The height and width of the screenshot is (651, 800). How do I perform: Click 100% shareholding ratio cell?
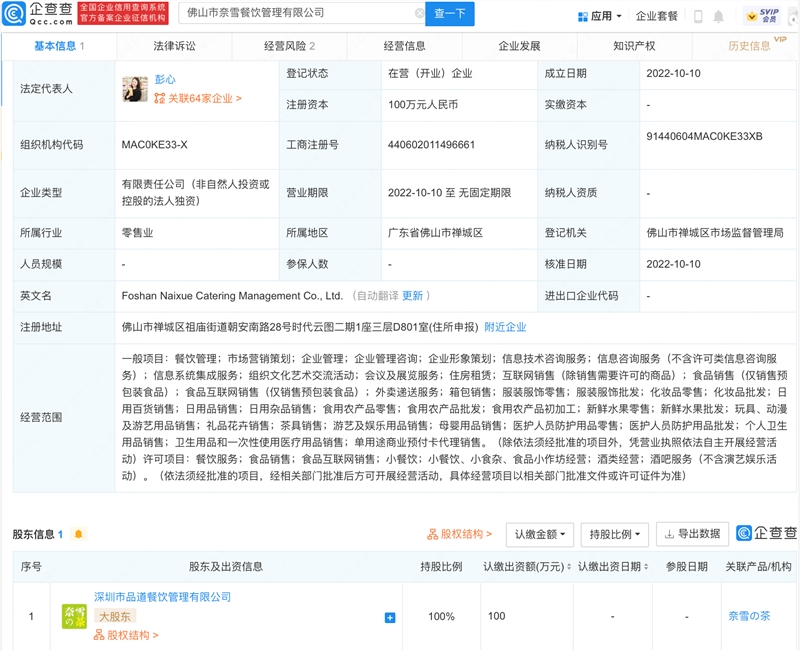point(441,616)
